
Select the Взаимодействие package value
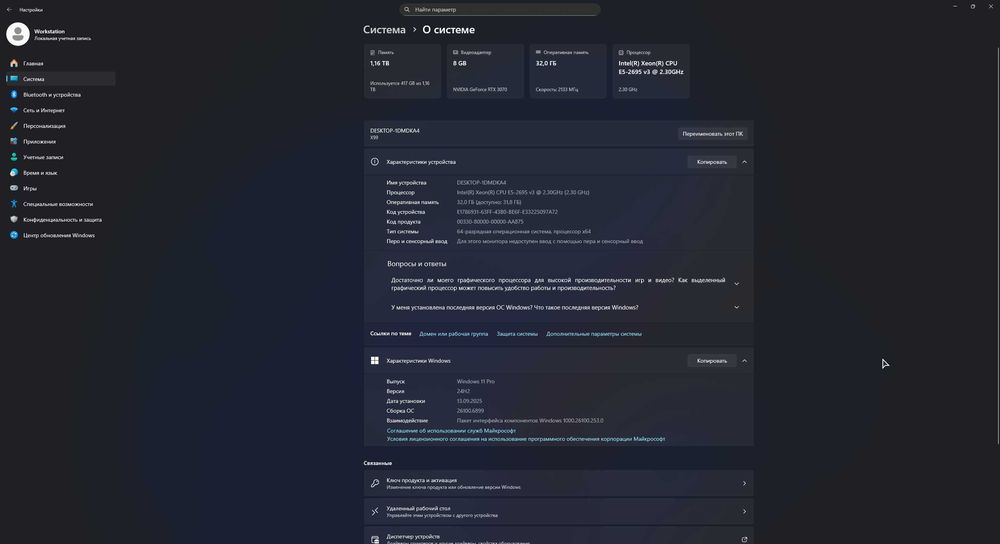[x=530, y=421]
